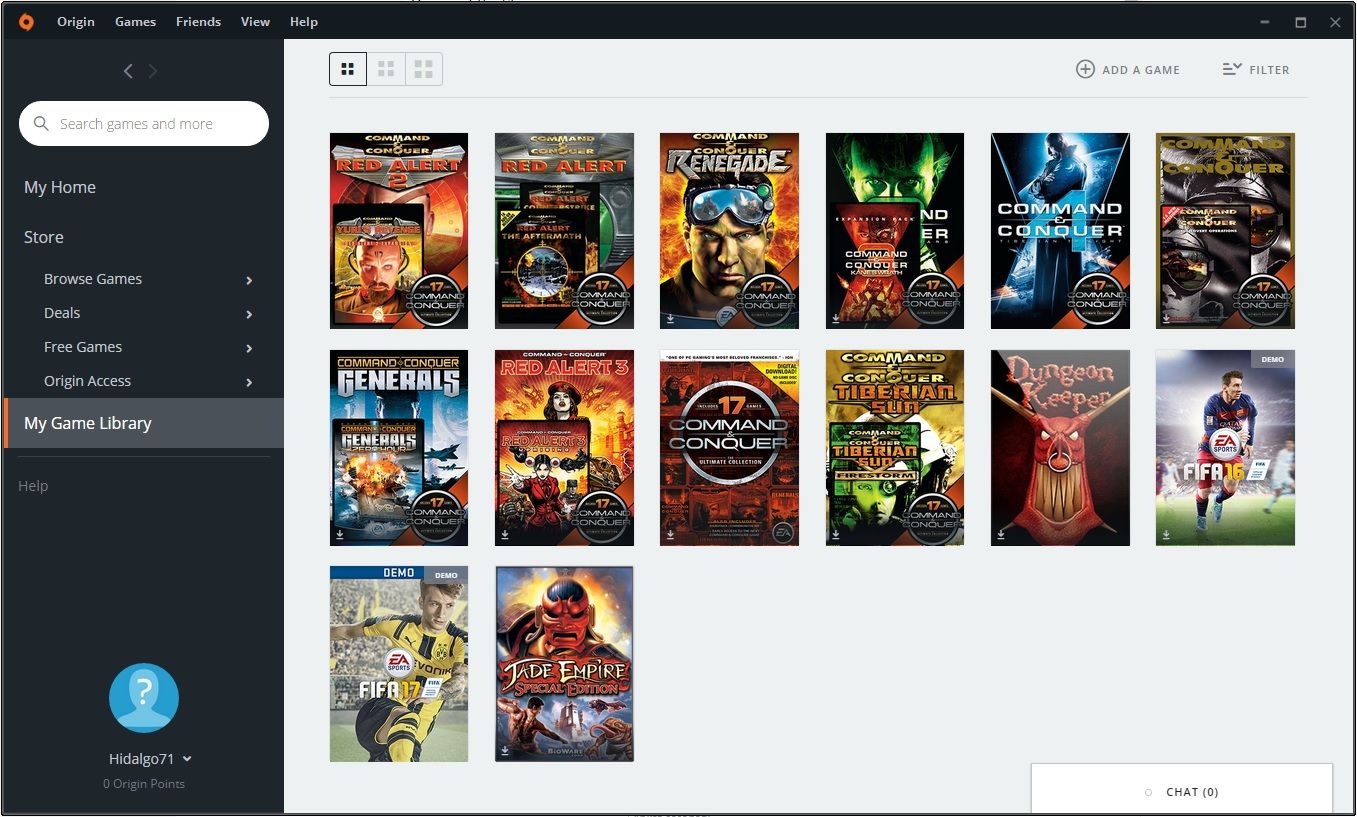Open the Chat (0) panel
Viewport: 1357px width, 817px height.
click(x=1182, y=790)
